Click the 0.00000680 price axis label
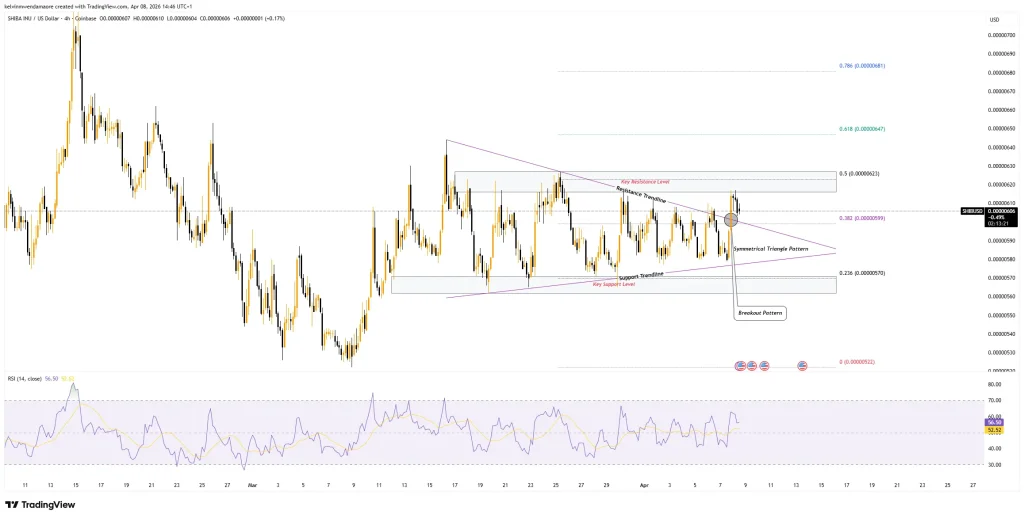Image resolution: width=1024 pixels, height=518 pixels. tap(1001, 73)
